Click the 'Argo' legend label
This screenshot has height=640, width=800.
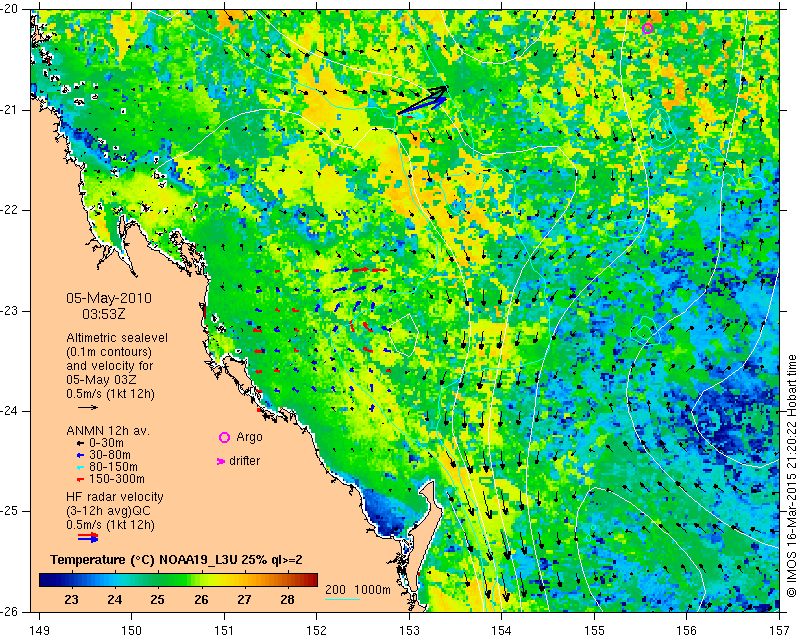click(249, 437)
